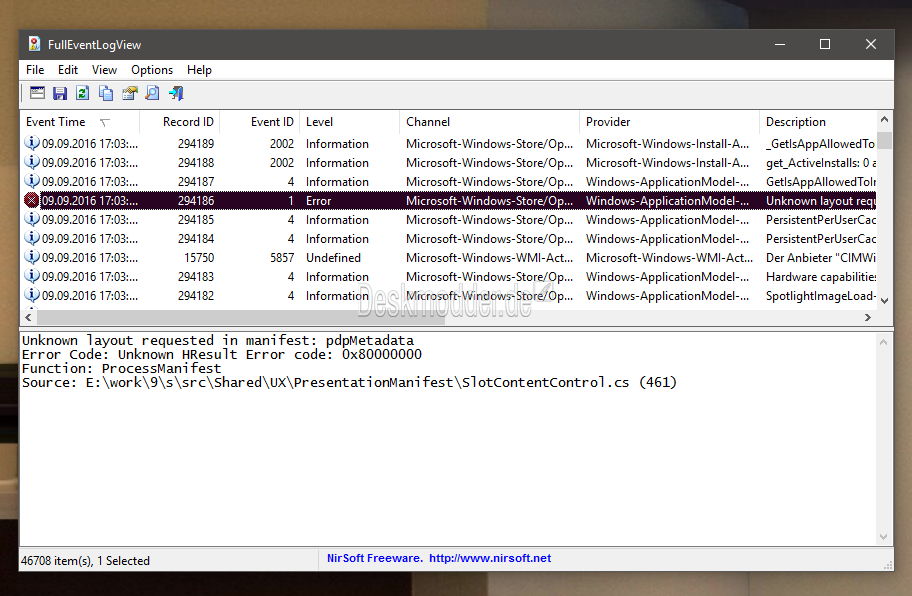Click horizontal scrollbar left arrow
912x596 pixels.
point(28,317)
